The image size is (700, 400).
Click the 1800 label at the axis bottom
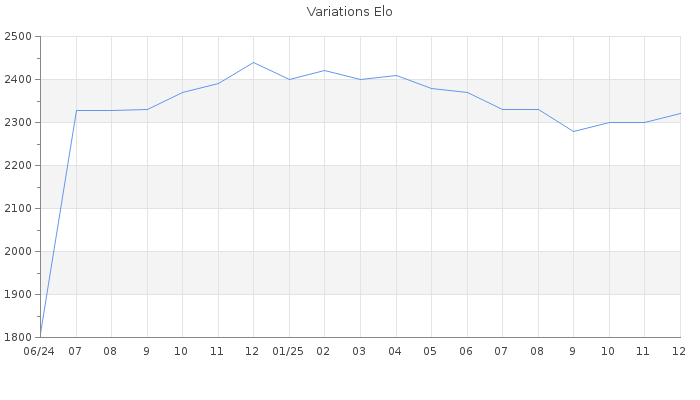pos(18,338)
